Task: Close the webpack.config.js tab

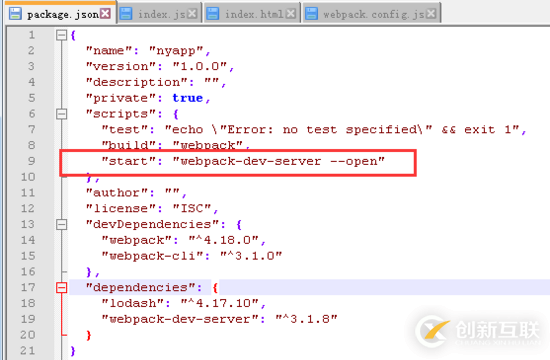Action: (x=431, y=14)
